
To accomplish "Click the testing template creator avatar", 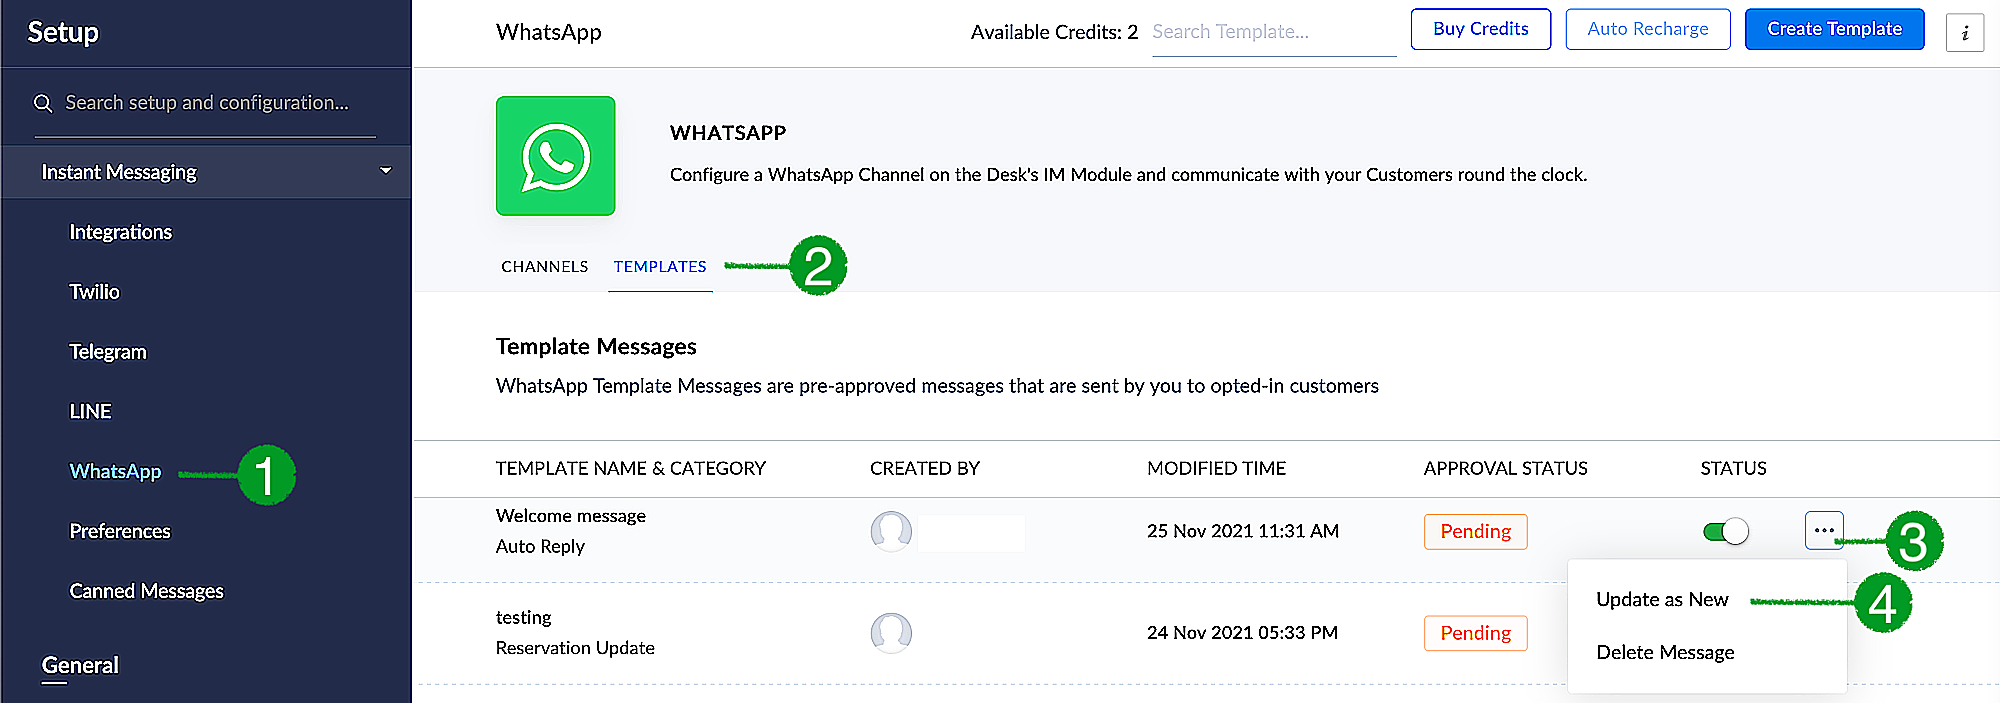I will click(891, 632).
